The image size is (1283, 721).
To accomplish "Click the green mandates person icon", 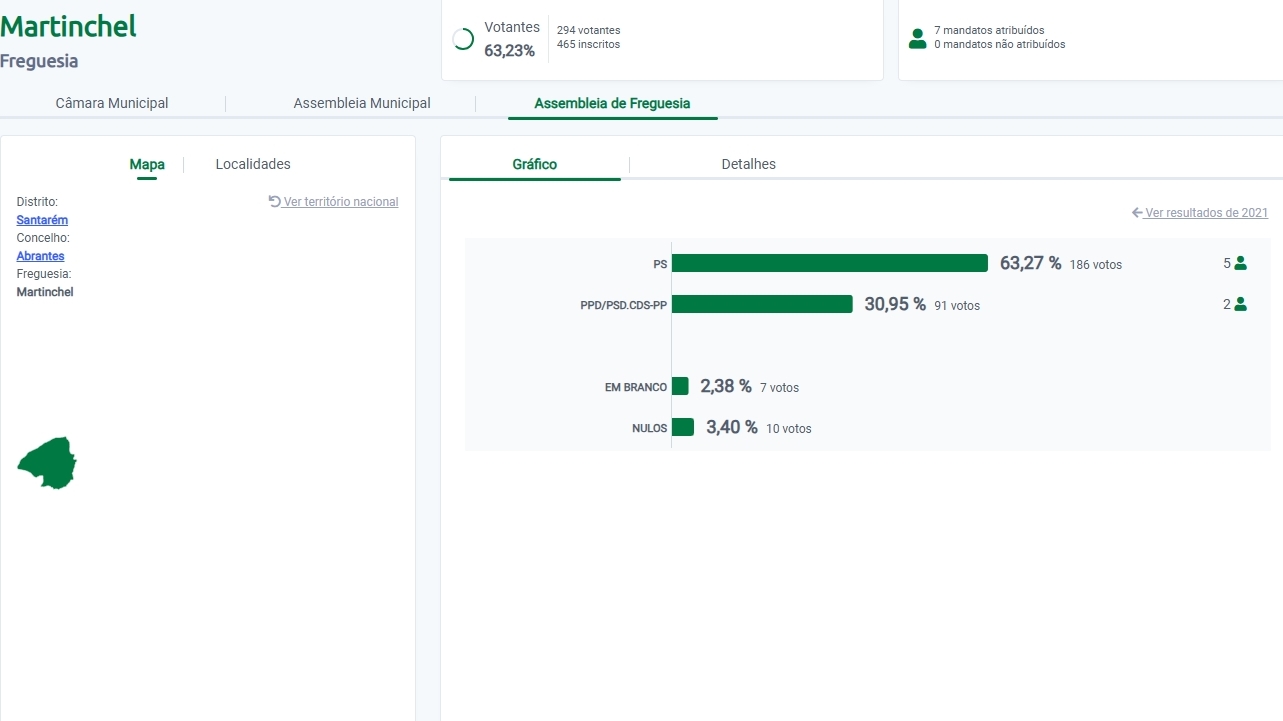I will pyautogui.click(x=917, y=39).
